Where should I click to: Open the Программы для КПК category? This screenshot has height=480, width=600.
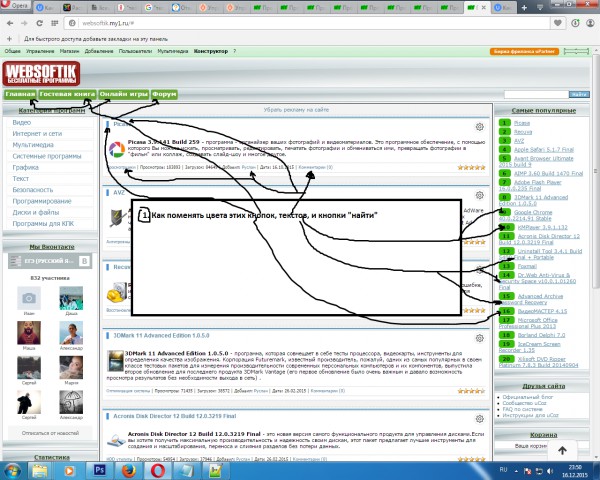43,224
